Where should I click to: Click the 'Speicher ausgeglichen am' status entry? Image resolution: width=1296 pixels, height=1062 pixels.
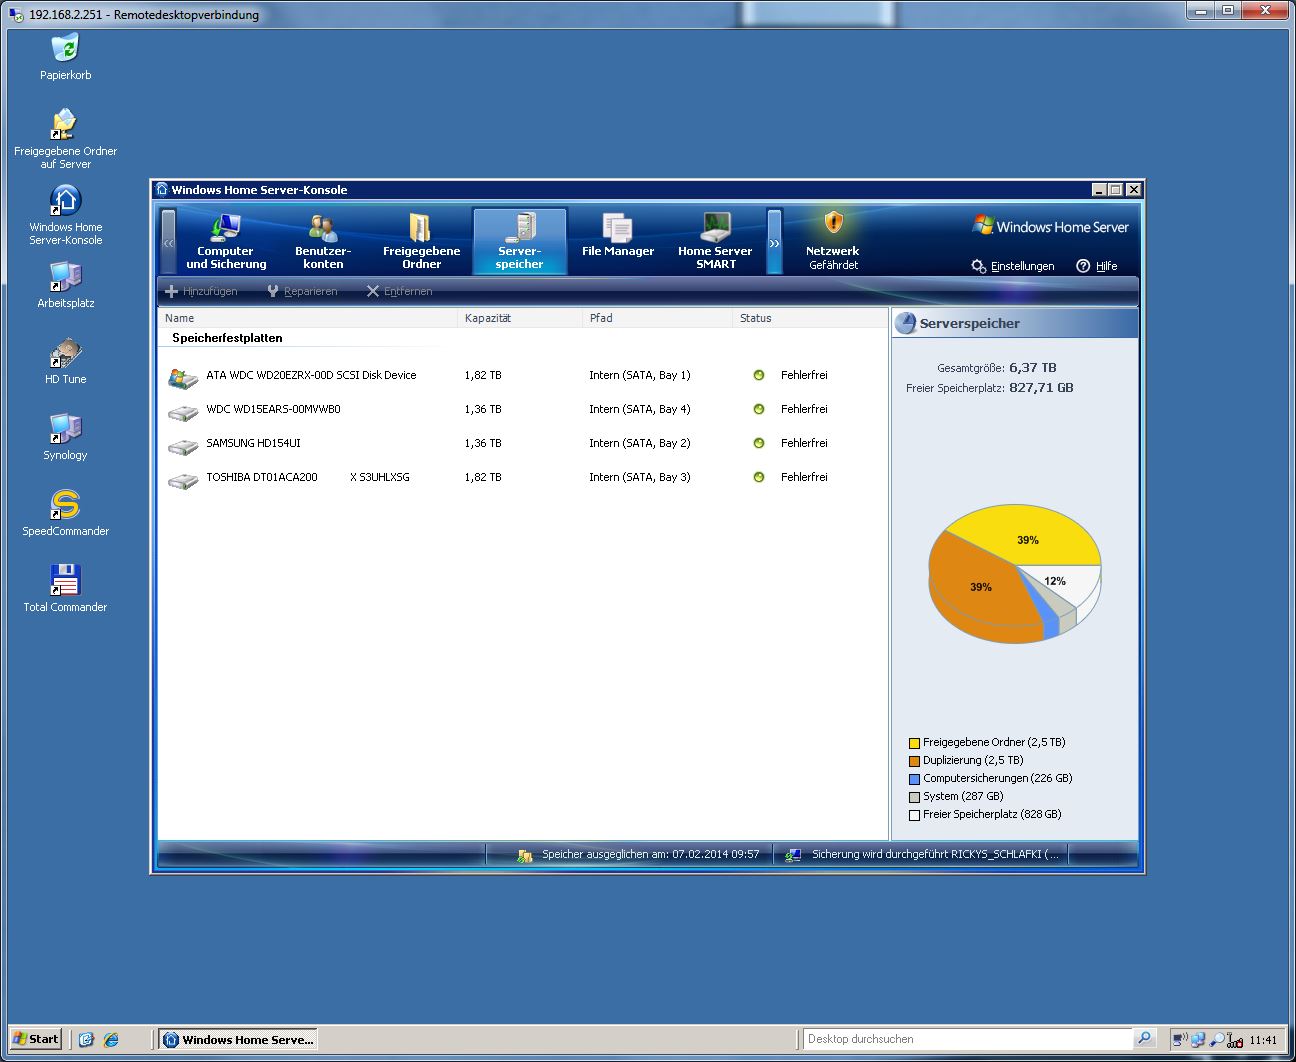pos(650,855)
